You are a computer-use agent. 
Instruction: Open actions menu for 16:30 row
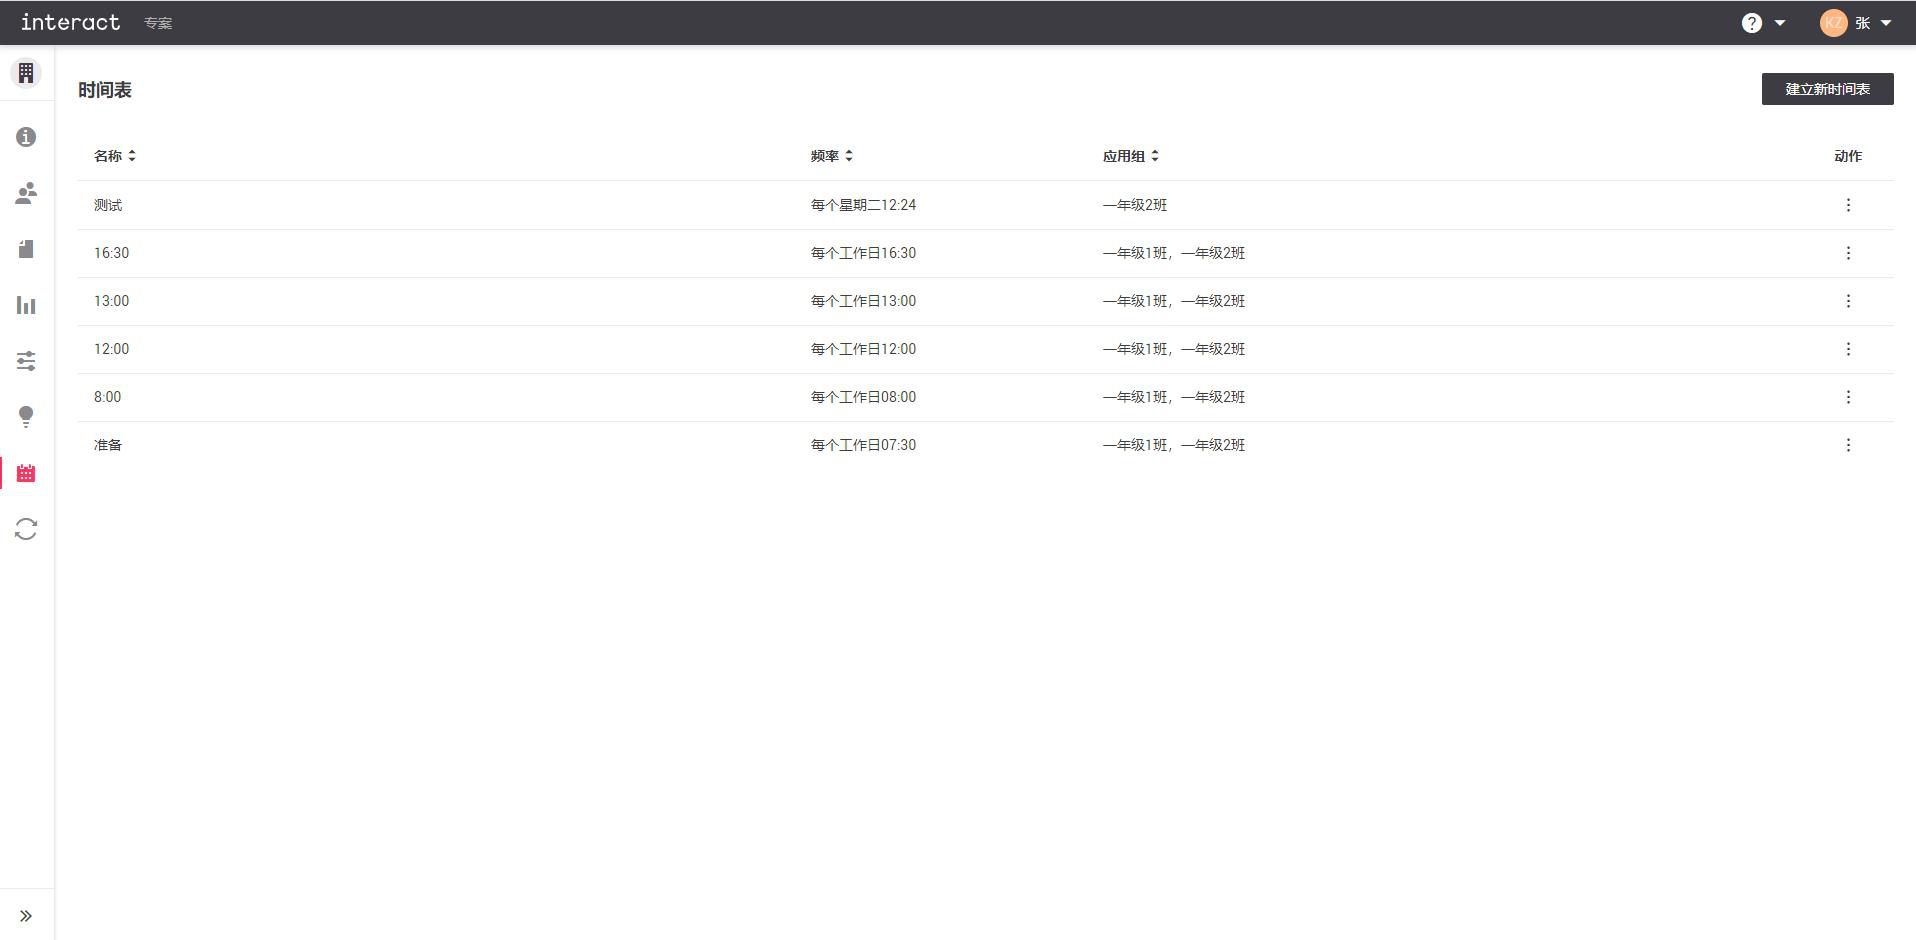click(x=1848, y=253)
